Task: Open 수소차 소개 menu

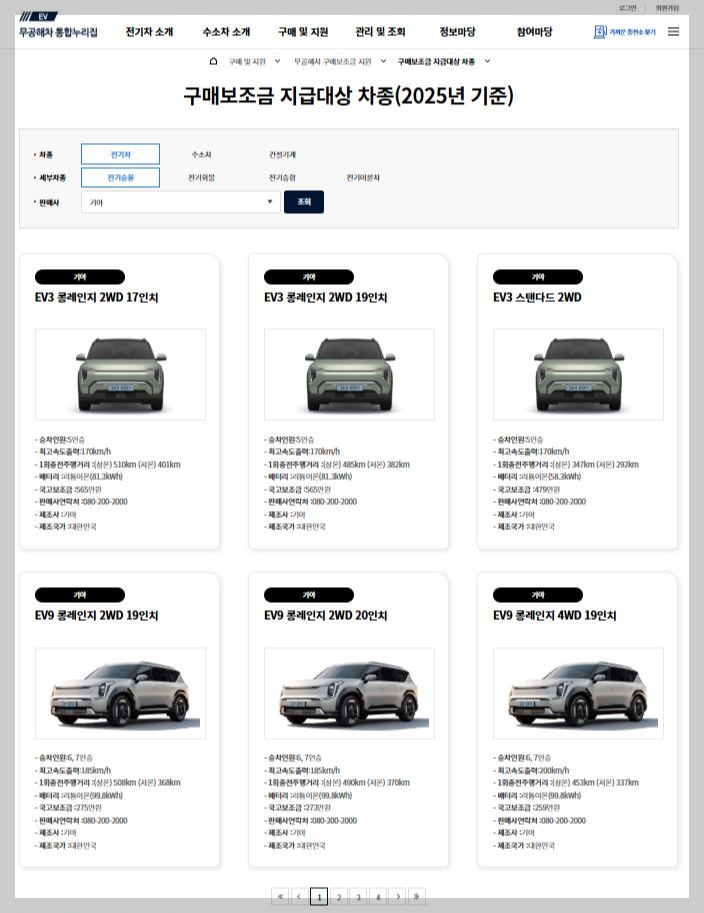Action: 227,32
